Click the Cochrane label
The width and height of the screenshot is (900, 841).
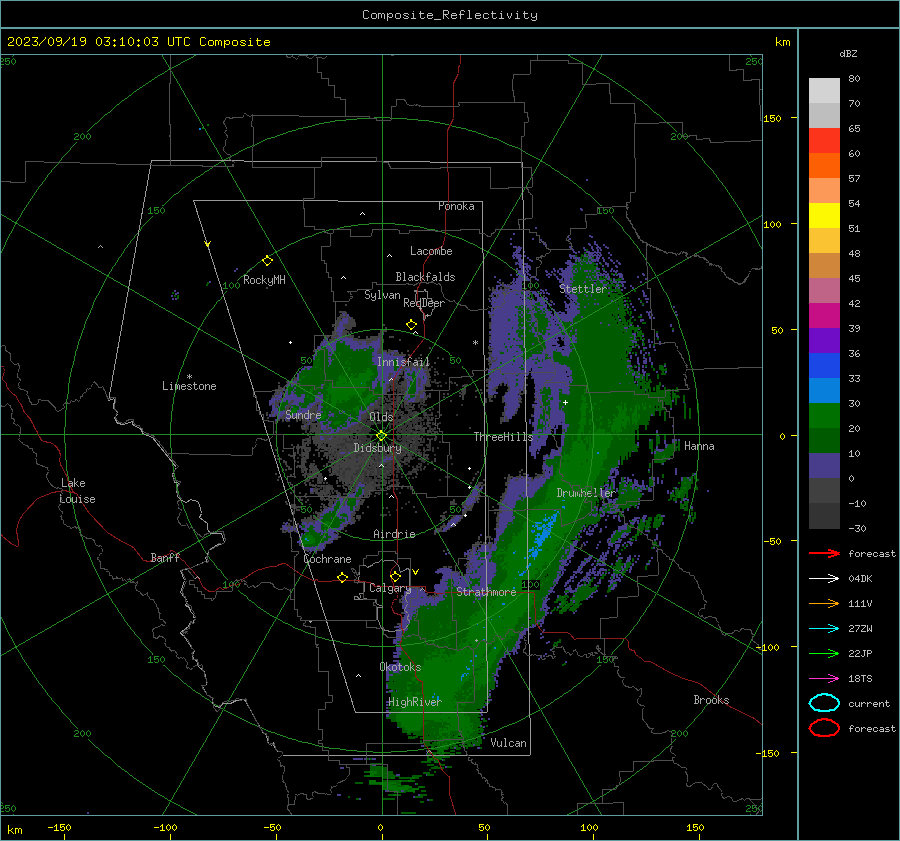click(327, 559)
